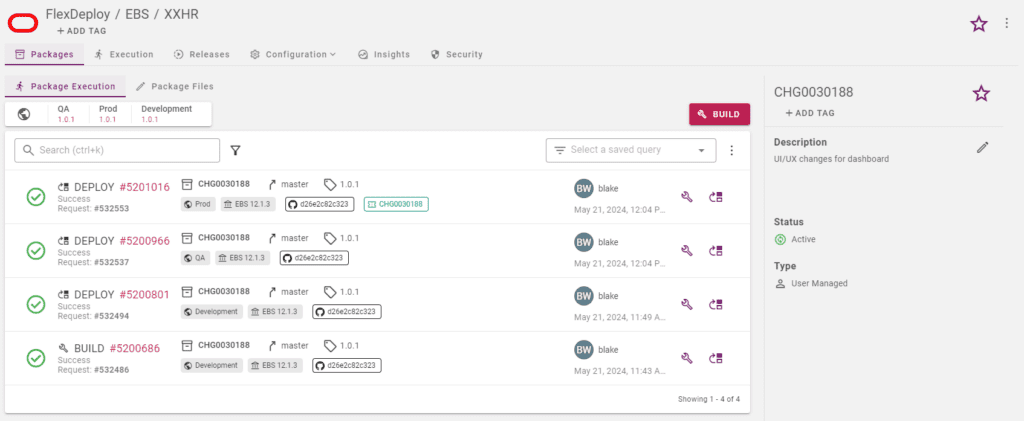Star the CHG0030188 package in side panel

(x=981, y=93)
